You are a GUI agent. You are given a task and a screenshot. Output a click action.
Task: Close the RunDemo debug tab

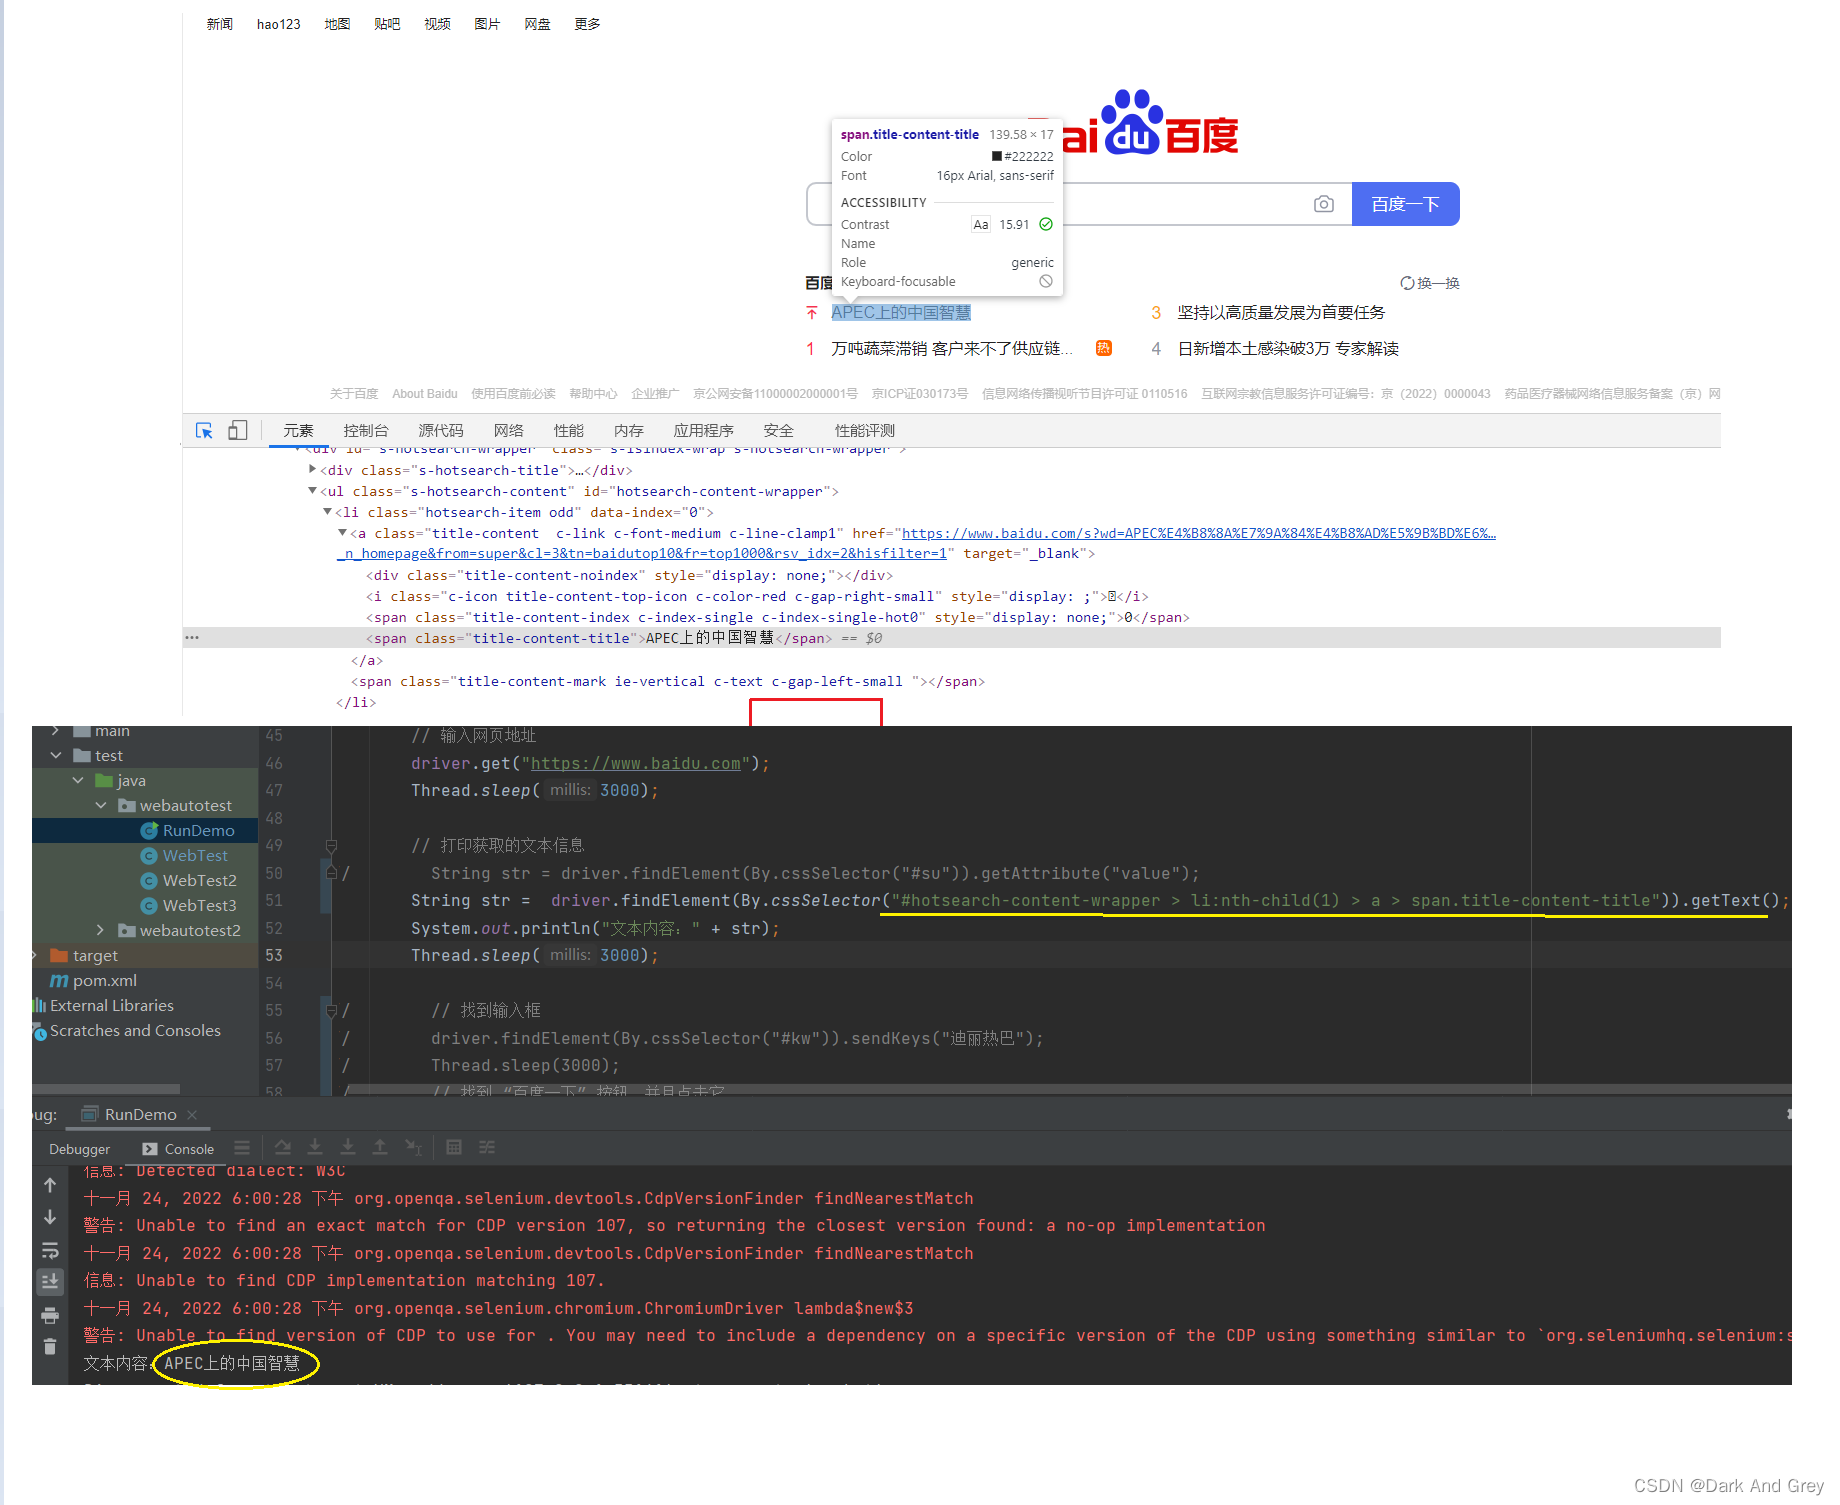point(192,1114)
